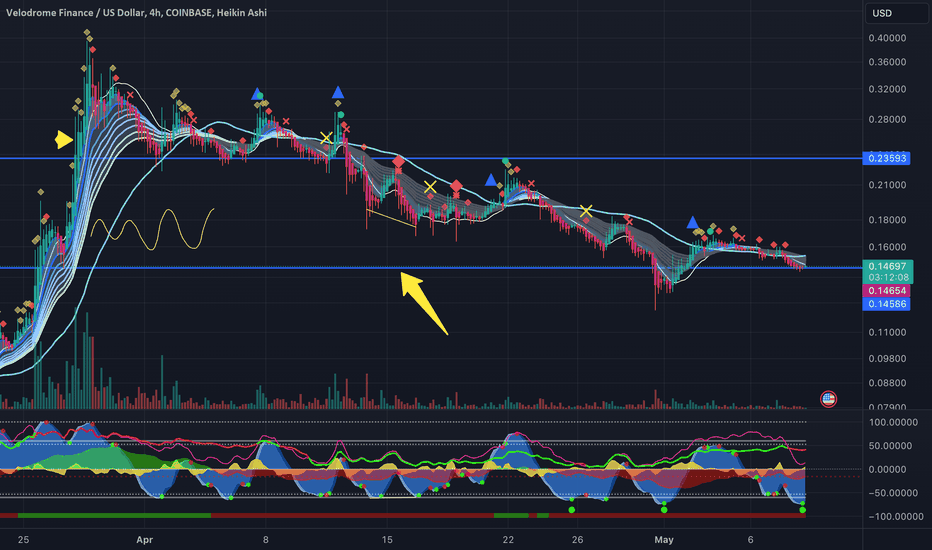Select the 0.23593 horizontal line price label
The height and width of the screenshot is (550, 932).
tap(886, 158)
